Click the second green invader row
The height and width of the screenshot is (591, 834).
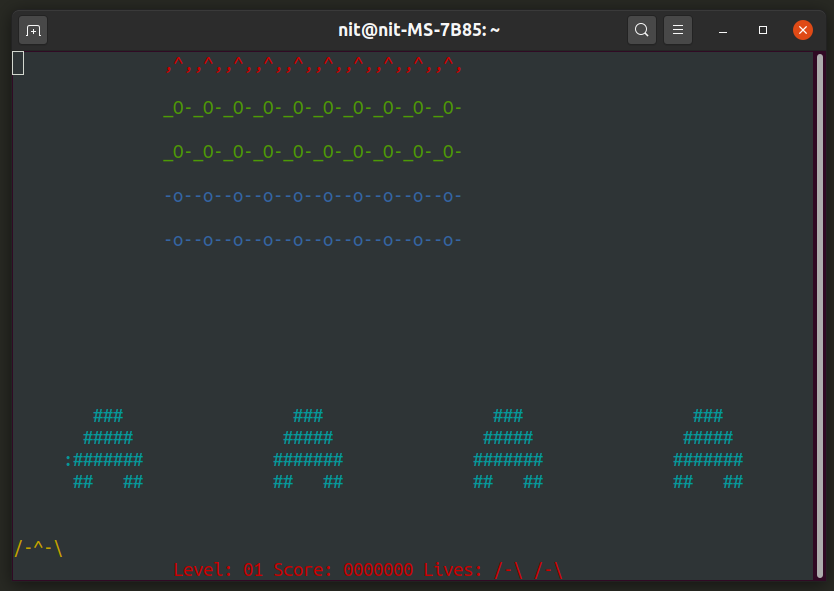tap(312, 152)
